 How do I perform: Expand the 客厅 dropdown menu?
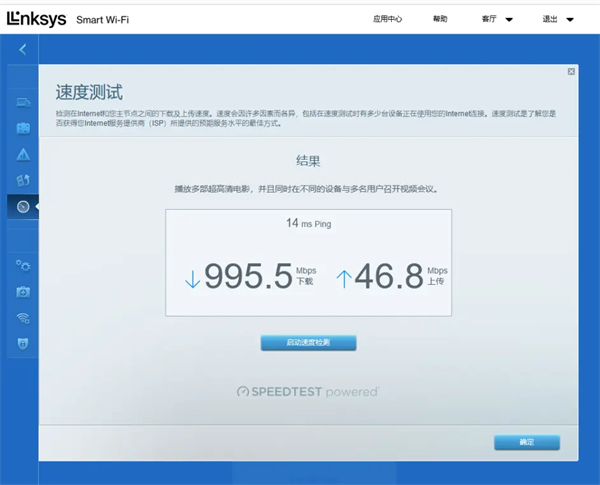(496, 19)
